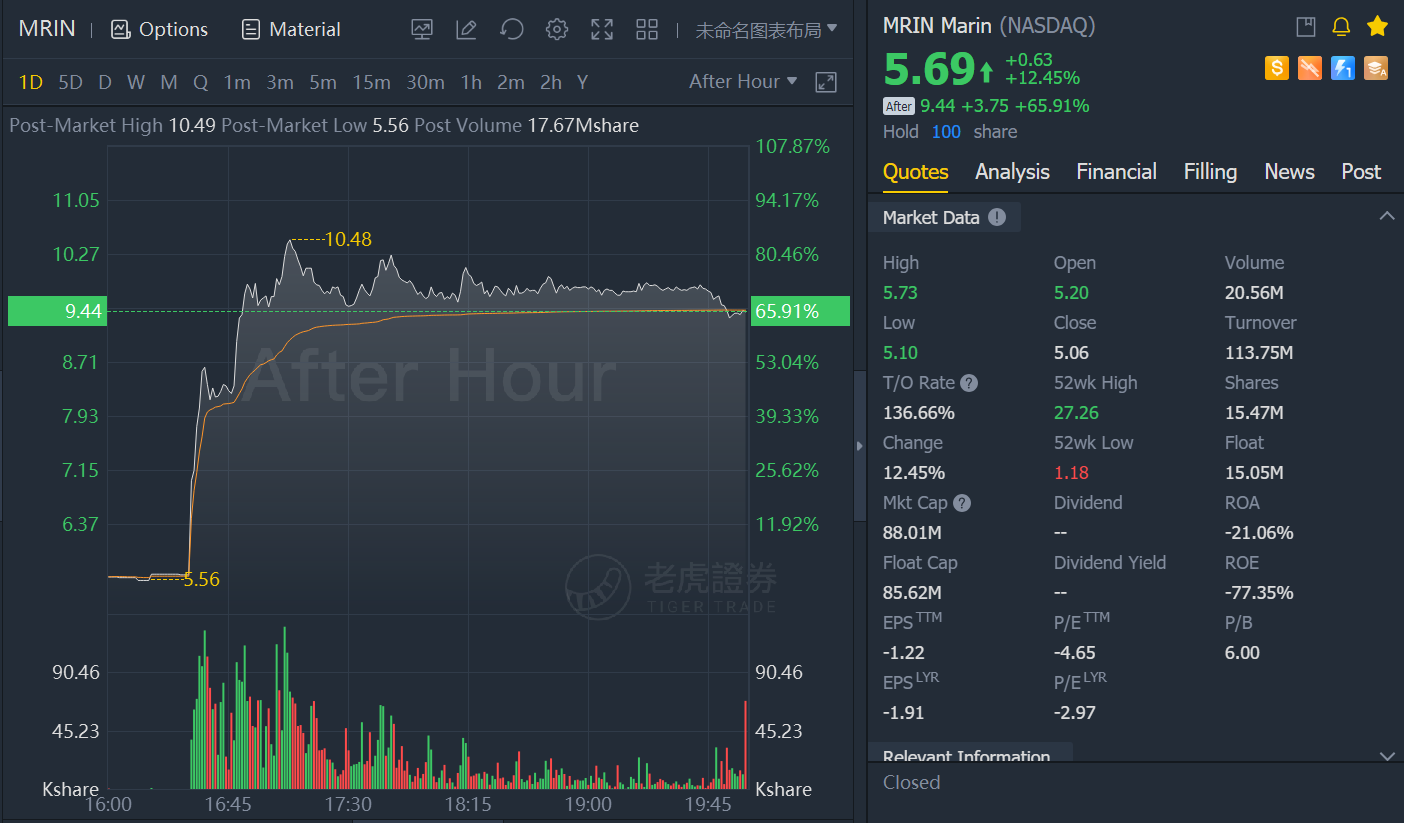1404x823 pixels.
Task: Open the Options chain button
Action: (159, 29)
